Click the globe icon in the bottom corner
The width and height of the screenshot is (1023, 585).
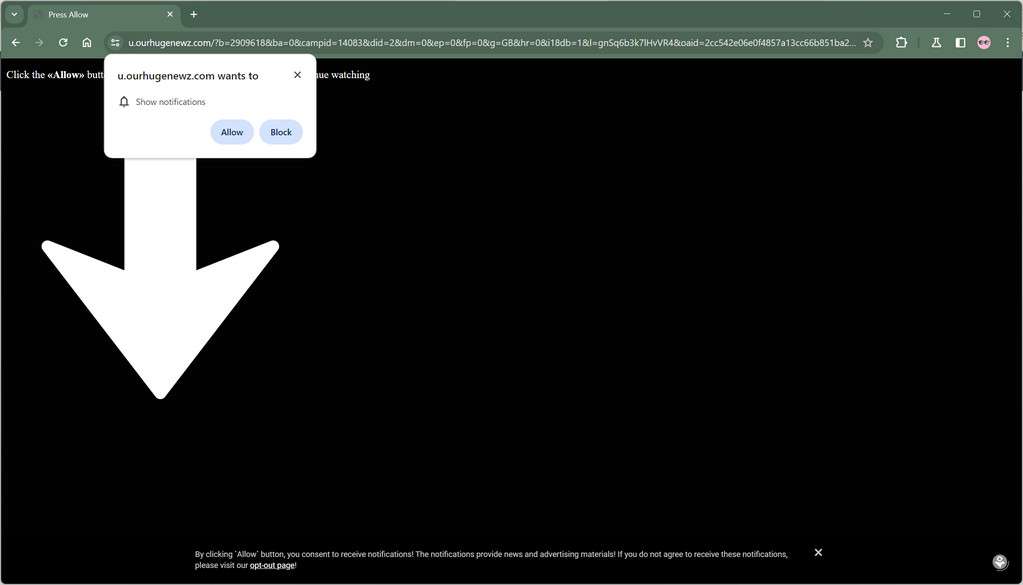[x=999, y=562]
